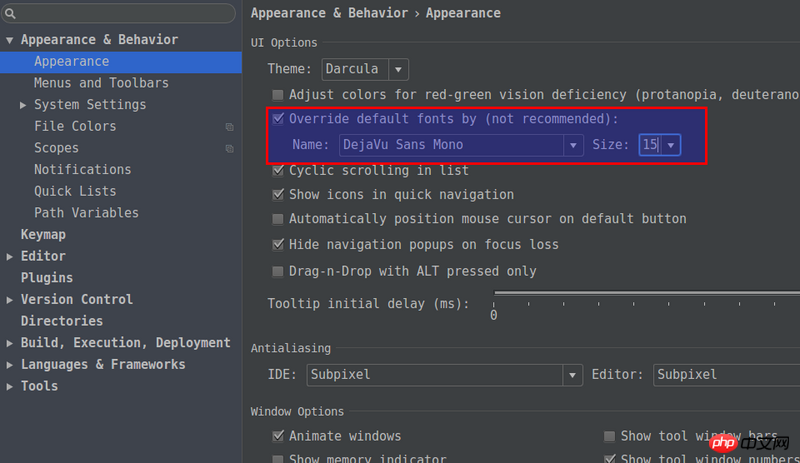
Task: Click the copy icon beside Scopes
Action: pyautogui.click(x=229, y=149)
